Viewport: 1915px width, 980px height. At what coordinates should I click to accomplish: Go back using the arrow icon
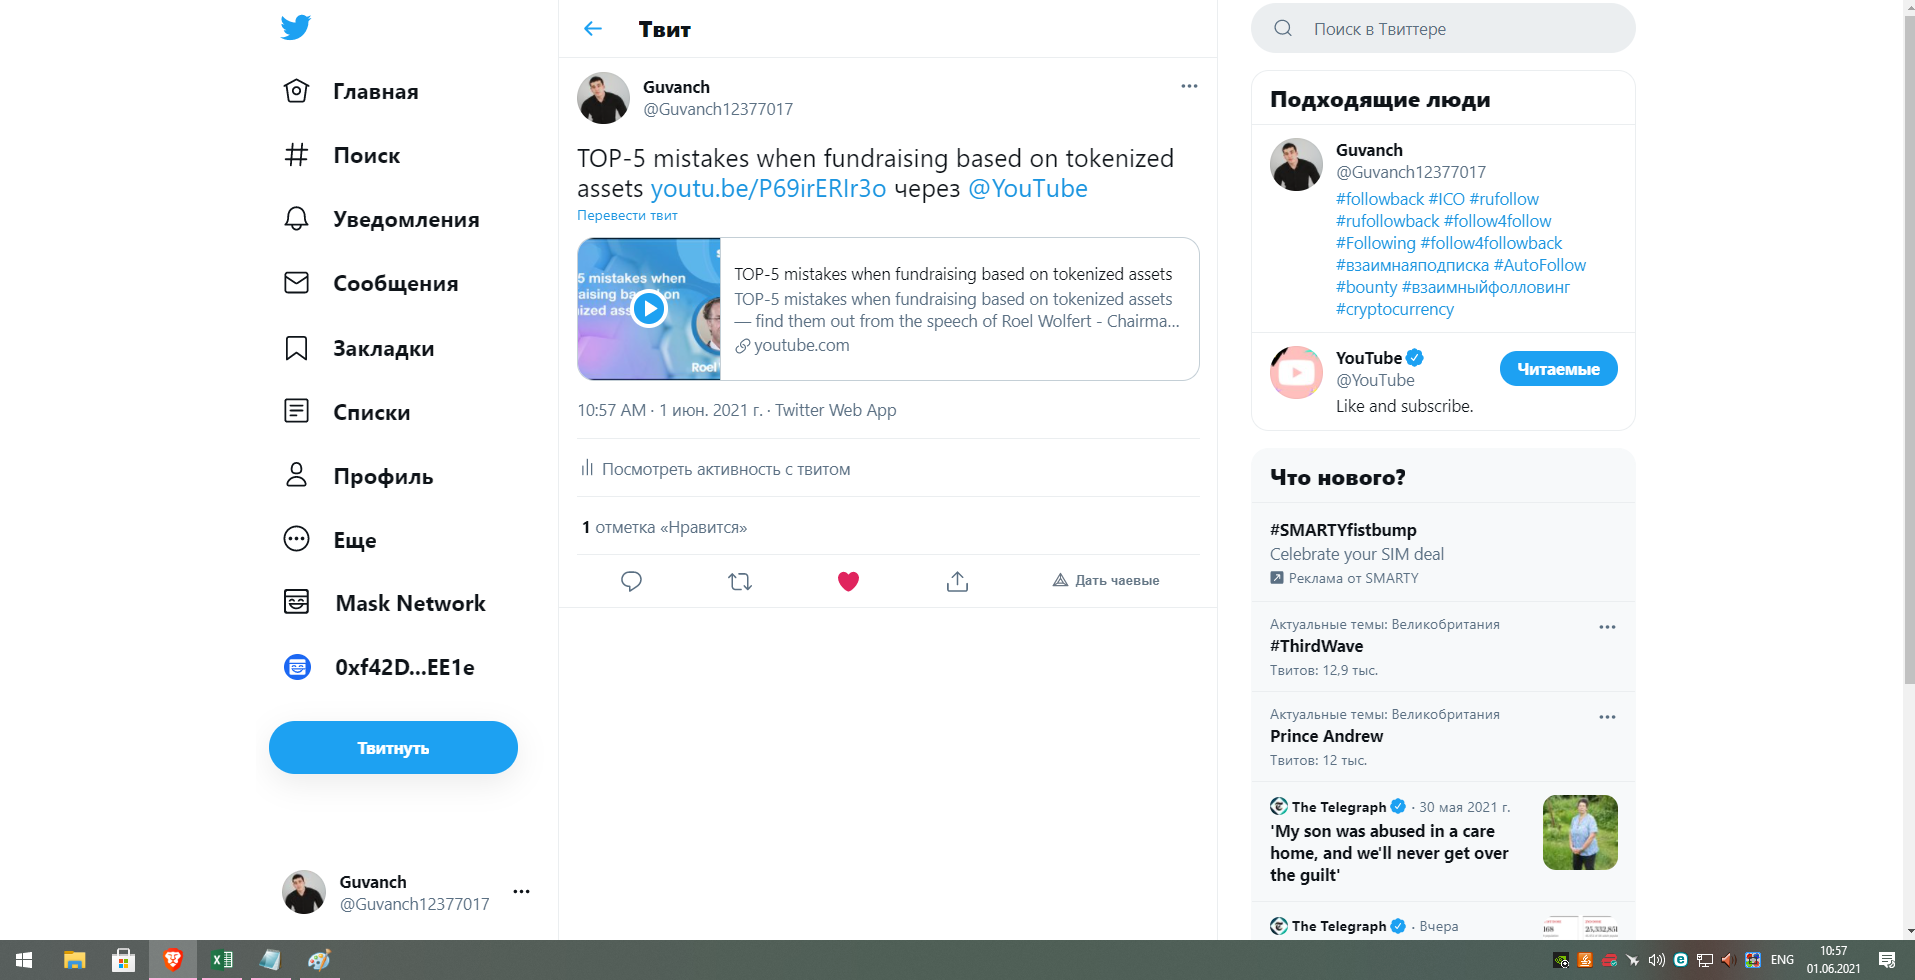pyautogui.click(x=593, y=29)
